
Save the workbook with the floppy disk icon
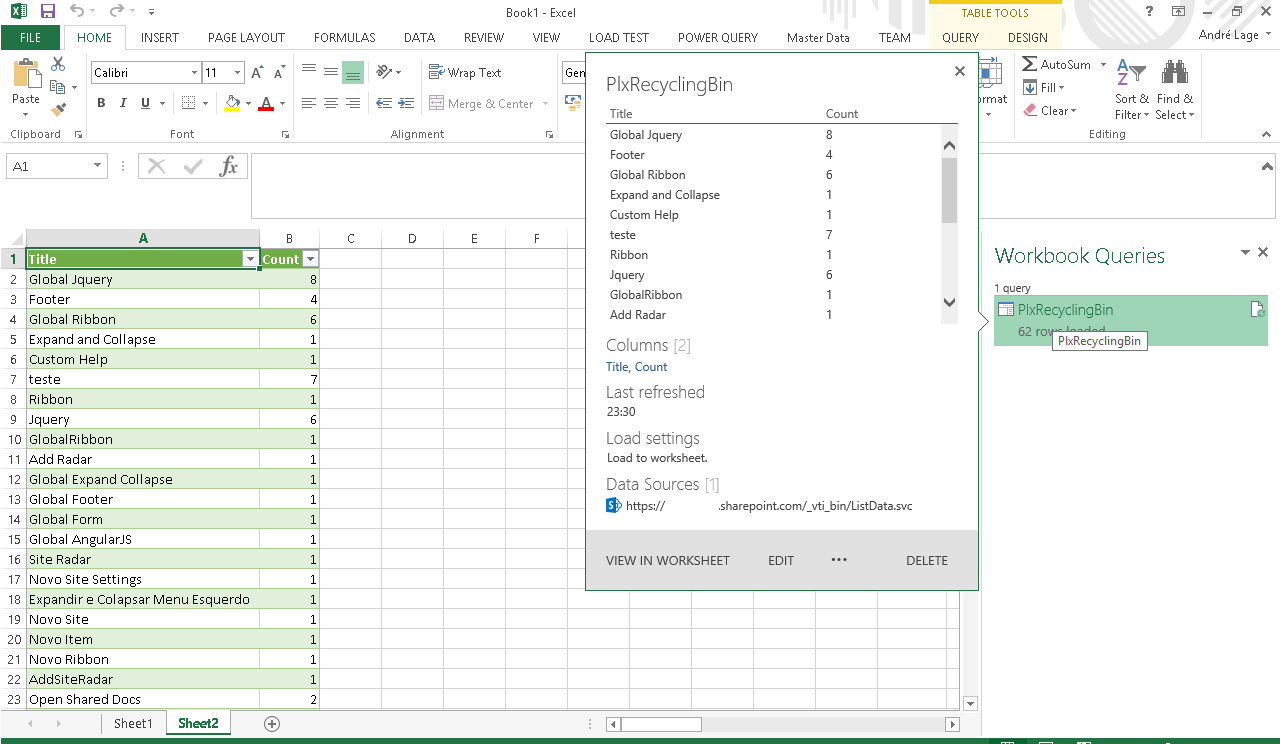point(47,12)
